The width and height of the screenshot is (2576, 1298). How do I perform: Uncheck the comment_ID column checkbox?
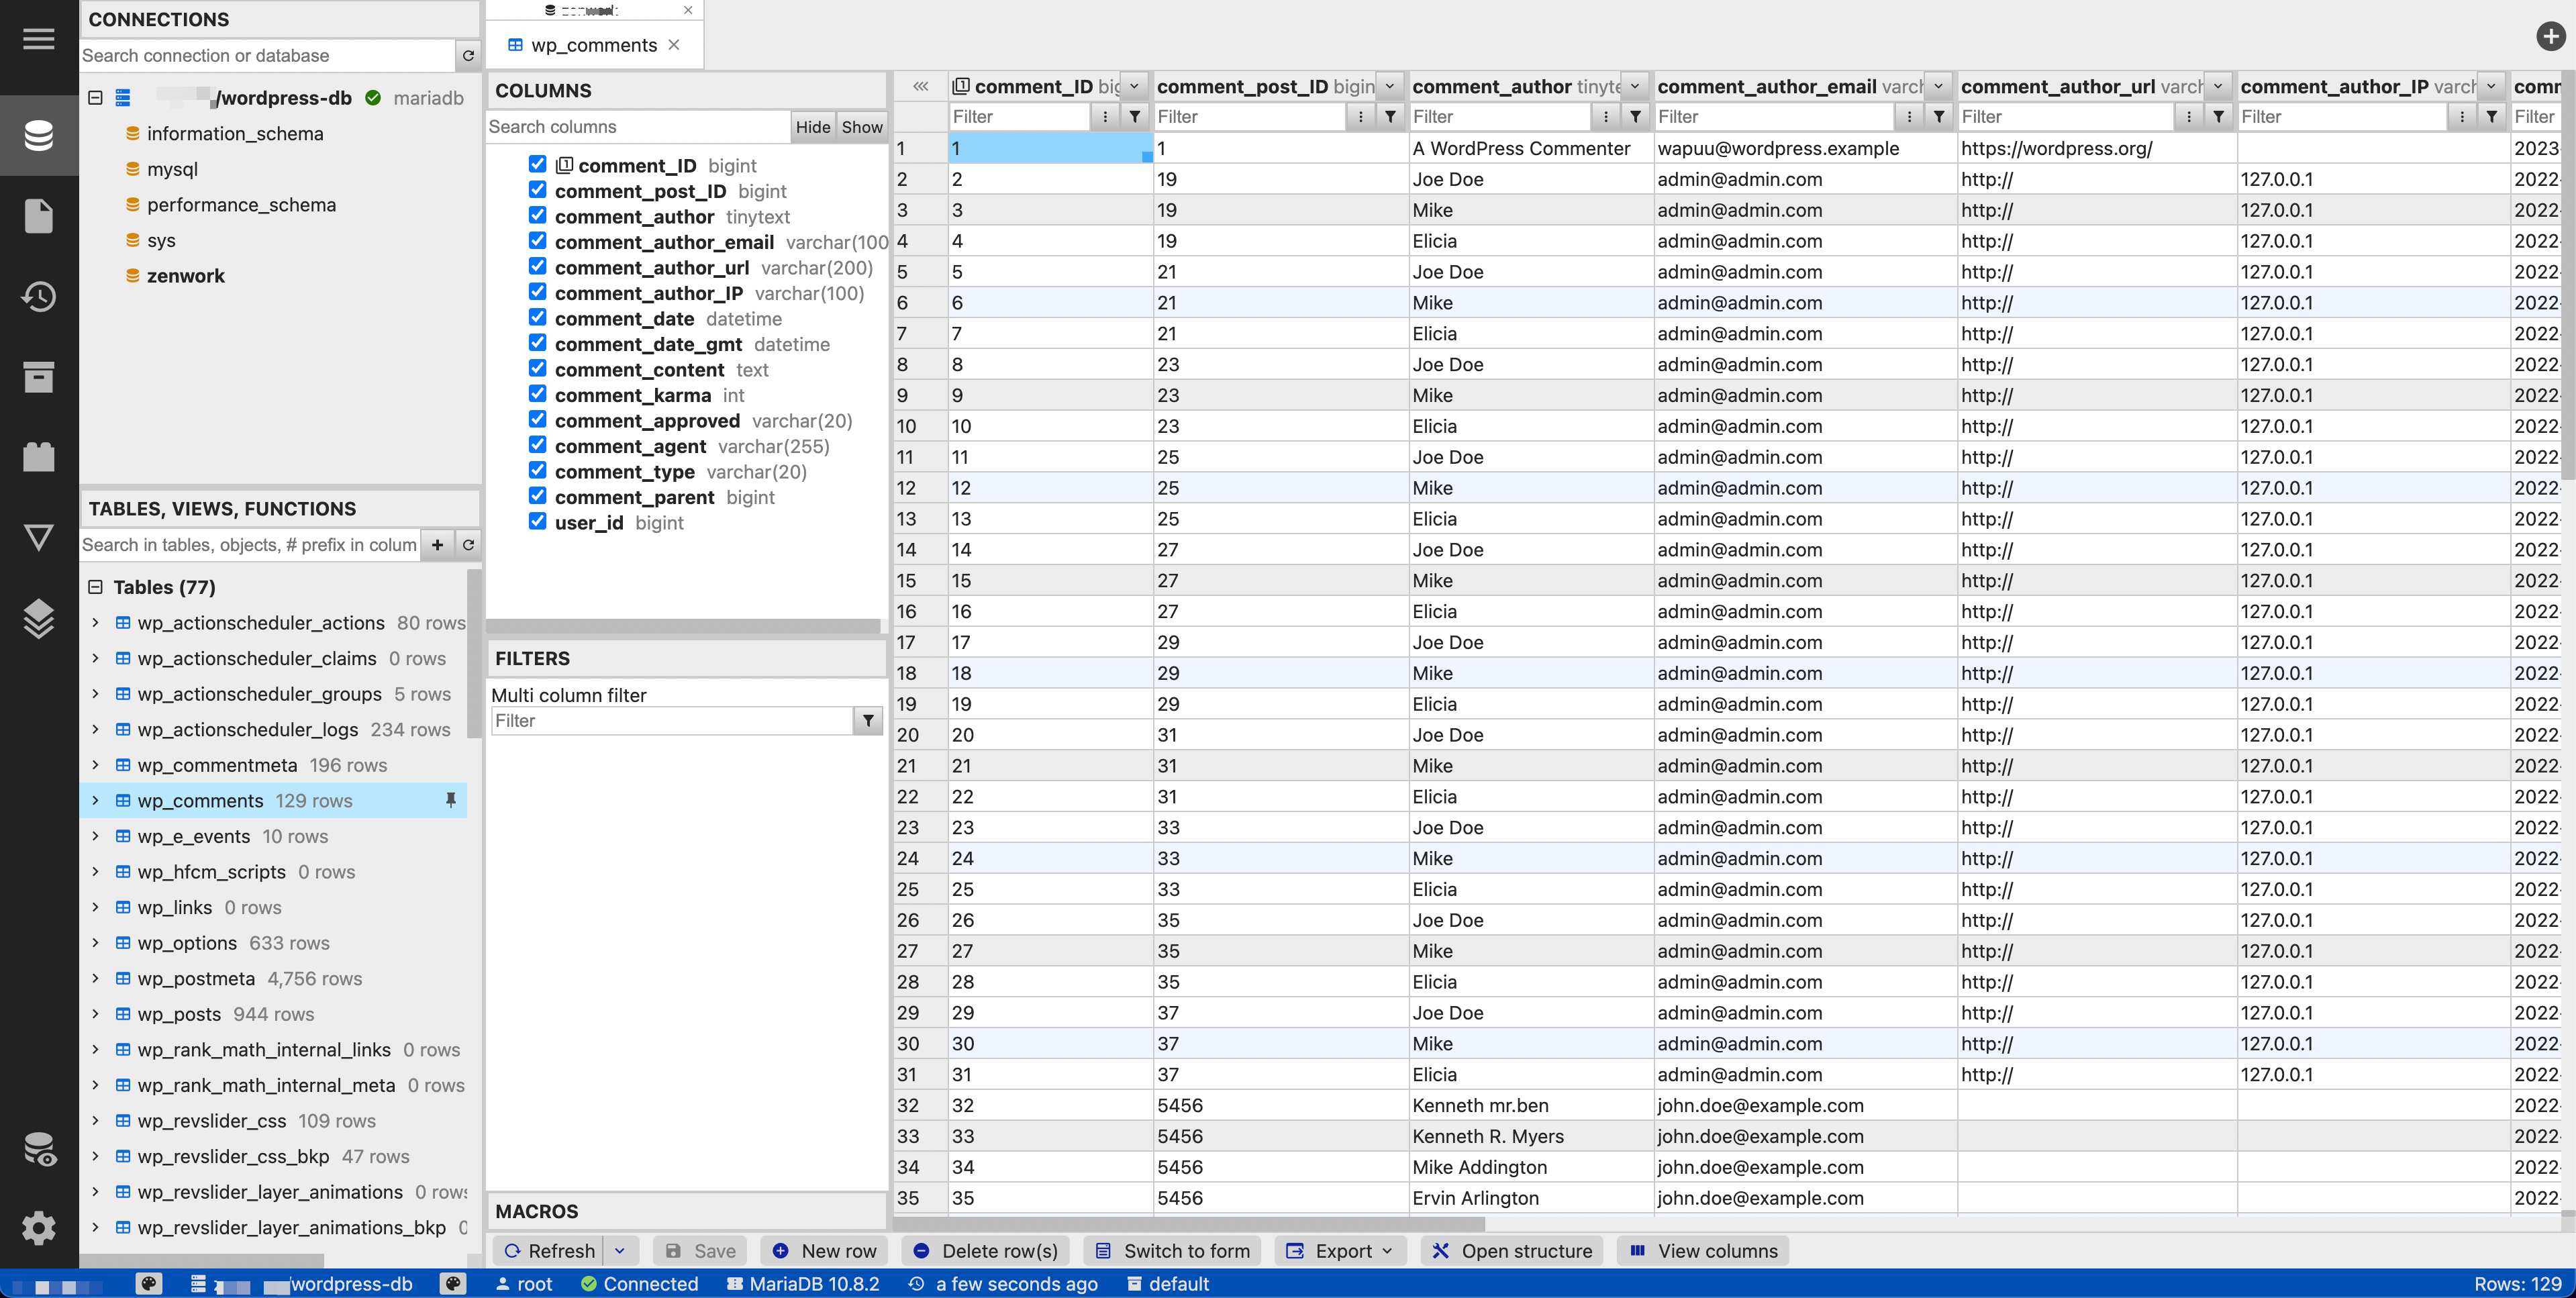(538, 164)
